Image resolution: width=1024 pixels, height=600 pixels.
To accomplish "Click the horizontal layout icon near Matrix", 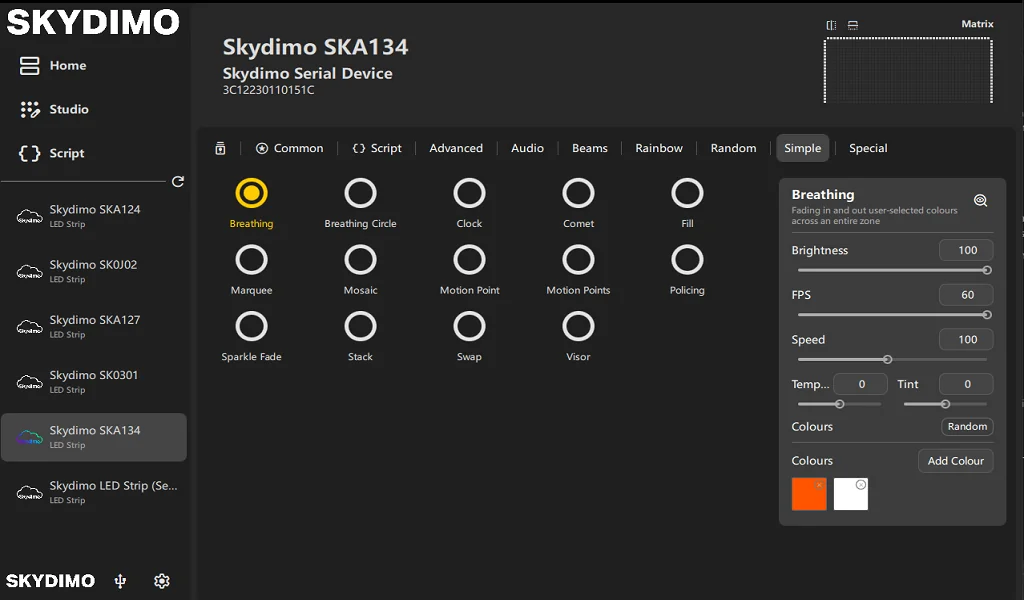I will (x=853, y=25).
